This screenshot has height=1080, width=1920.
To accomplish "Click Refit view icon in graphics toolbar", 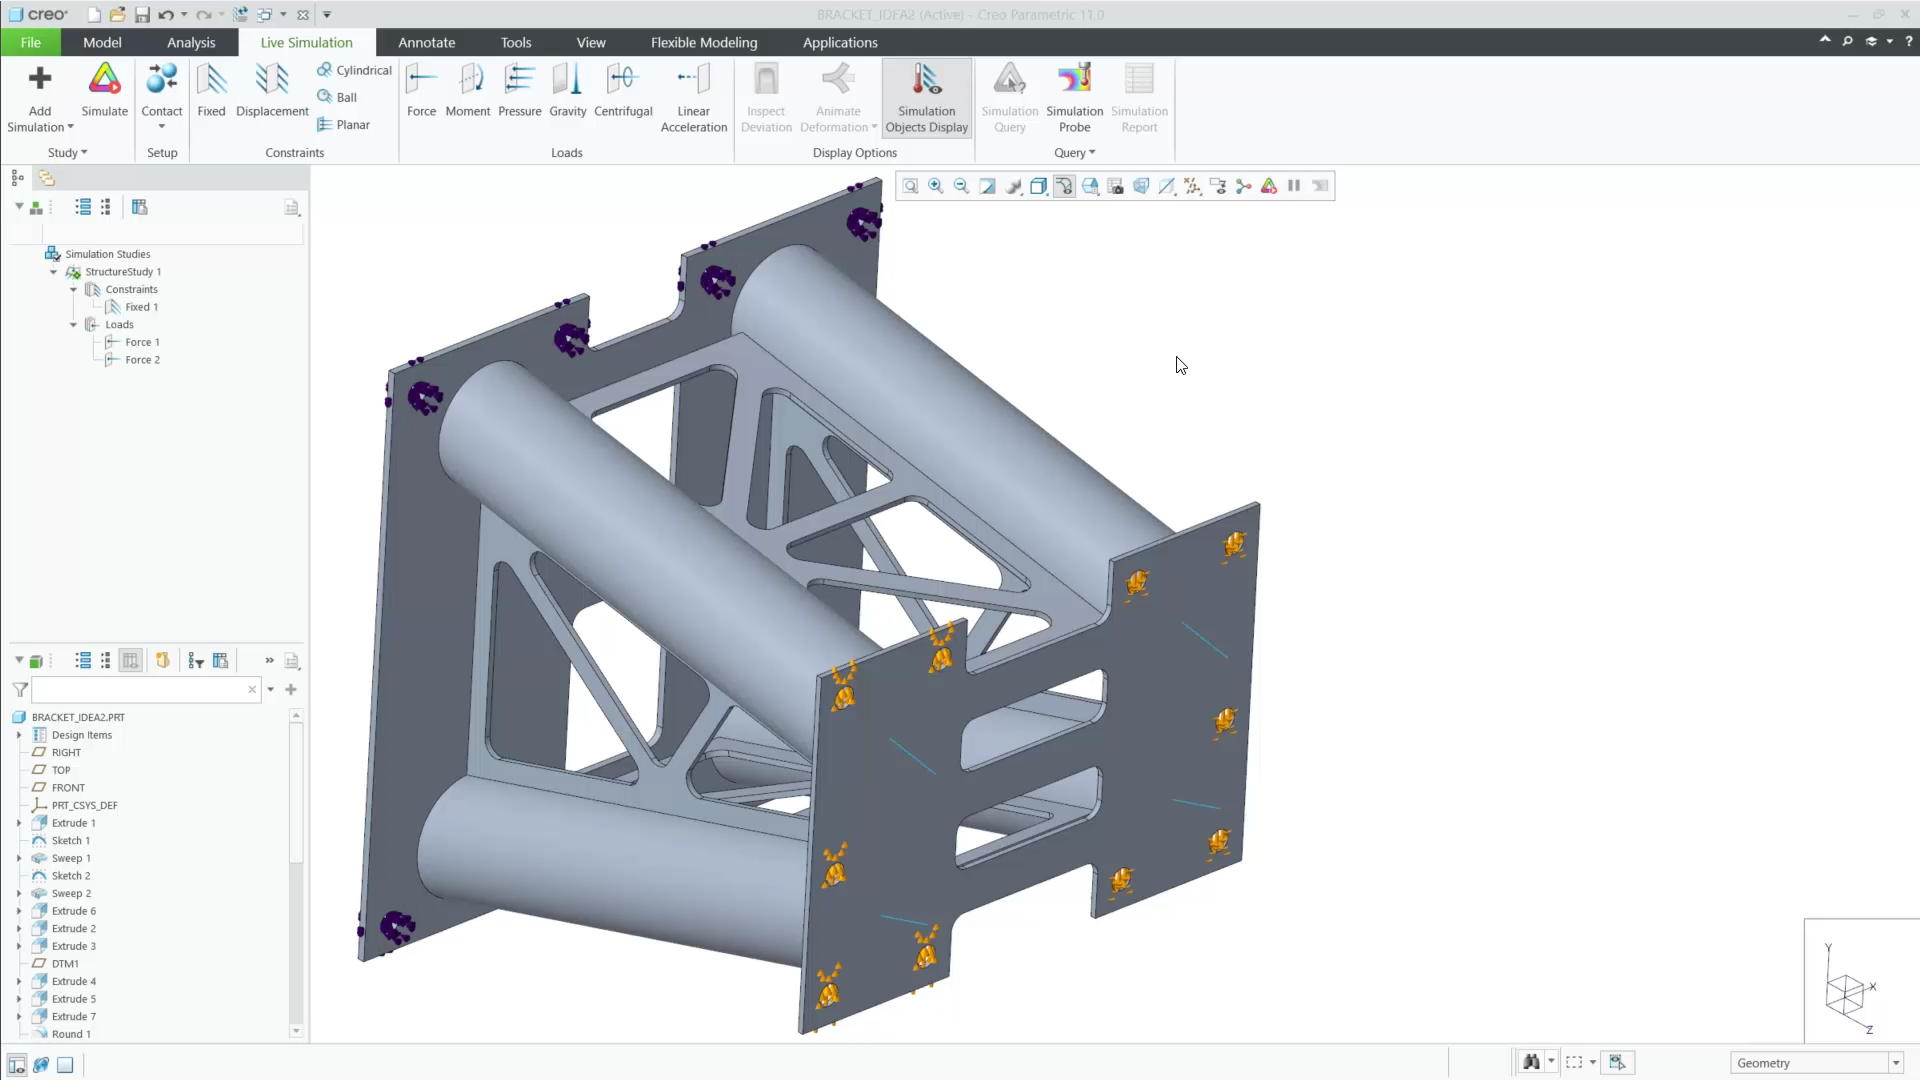I will (910, 186).
